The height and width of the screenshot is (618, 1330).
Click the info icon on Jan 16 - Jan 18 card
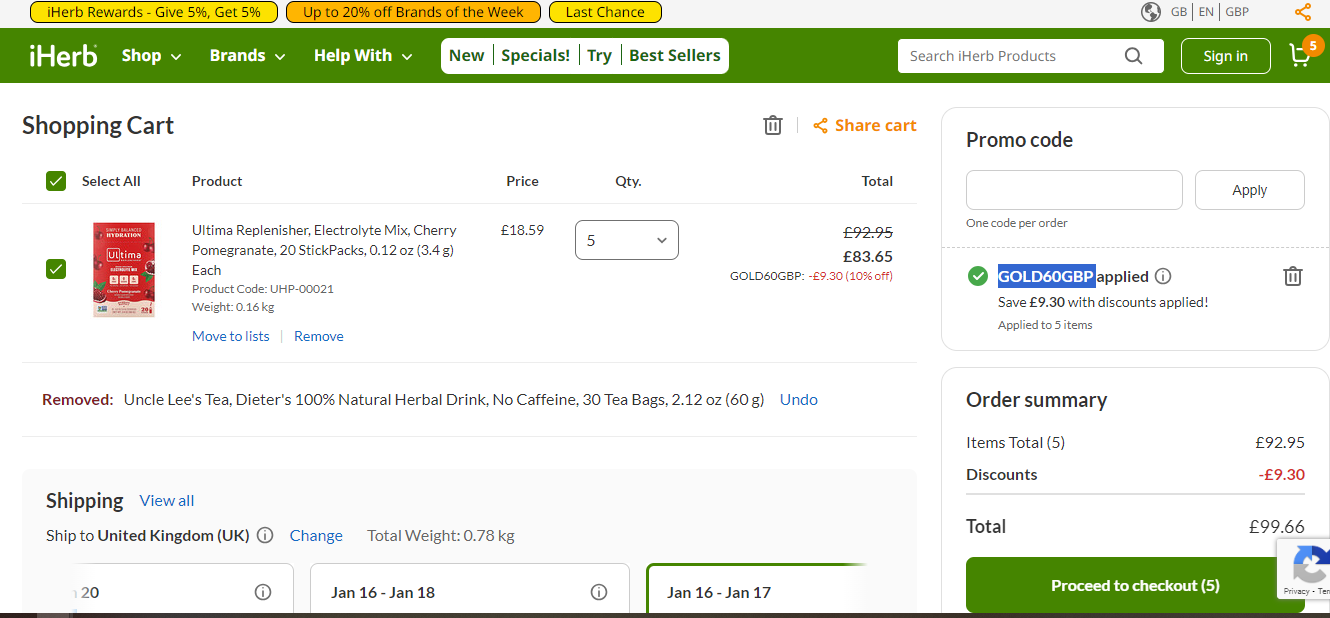pyautogui.click(x=599, y=592)
